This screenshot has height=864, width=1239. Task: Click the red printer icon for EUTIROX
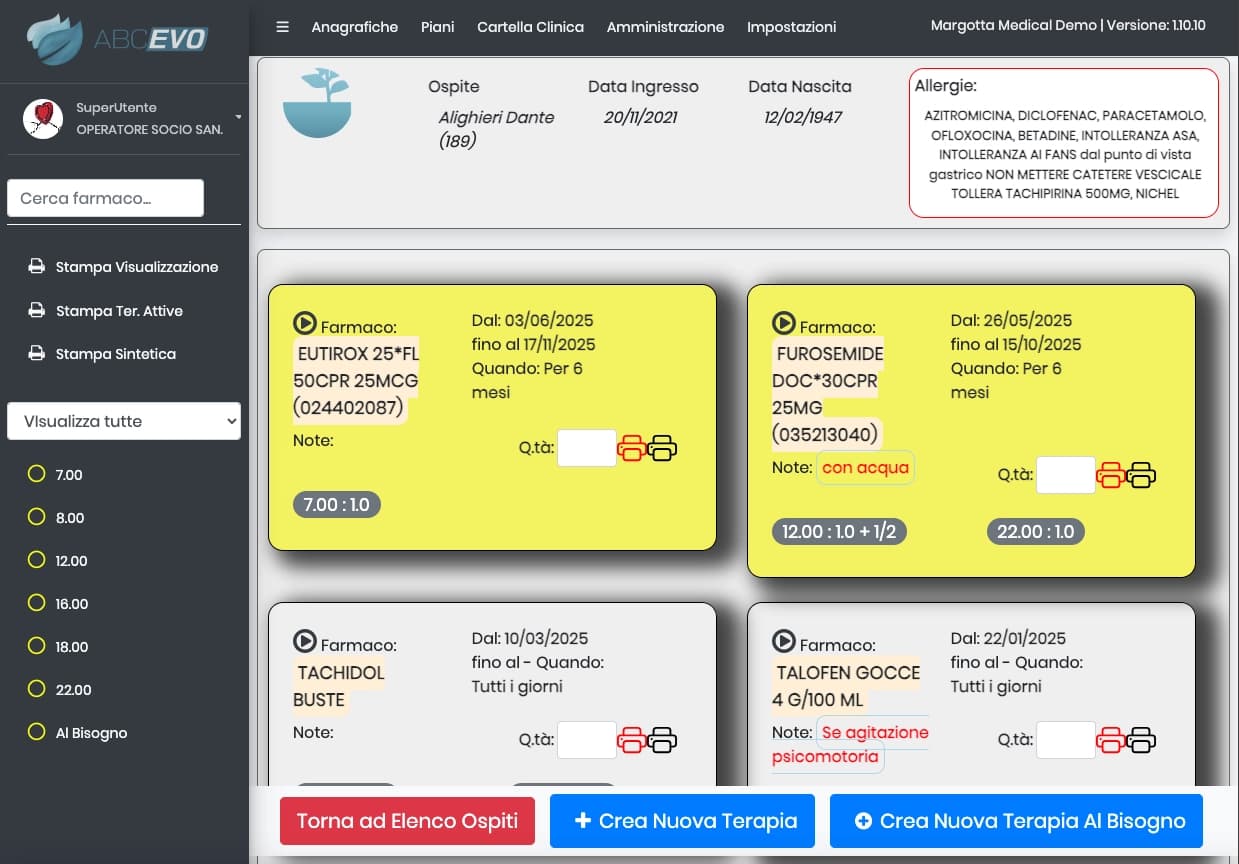click(x=631, y=449)
